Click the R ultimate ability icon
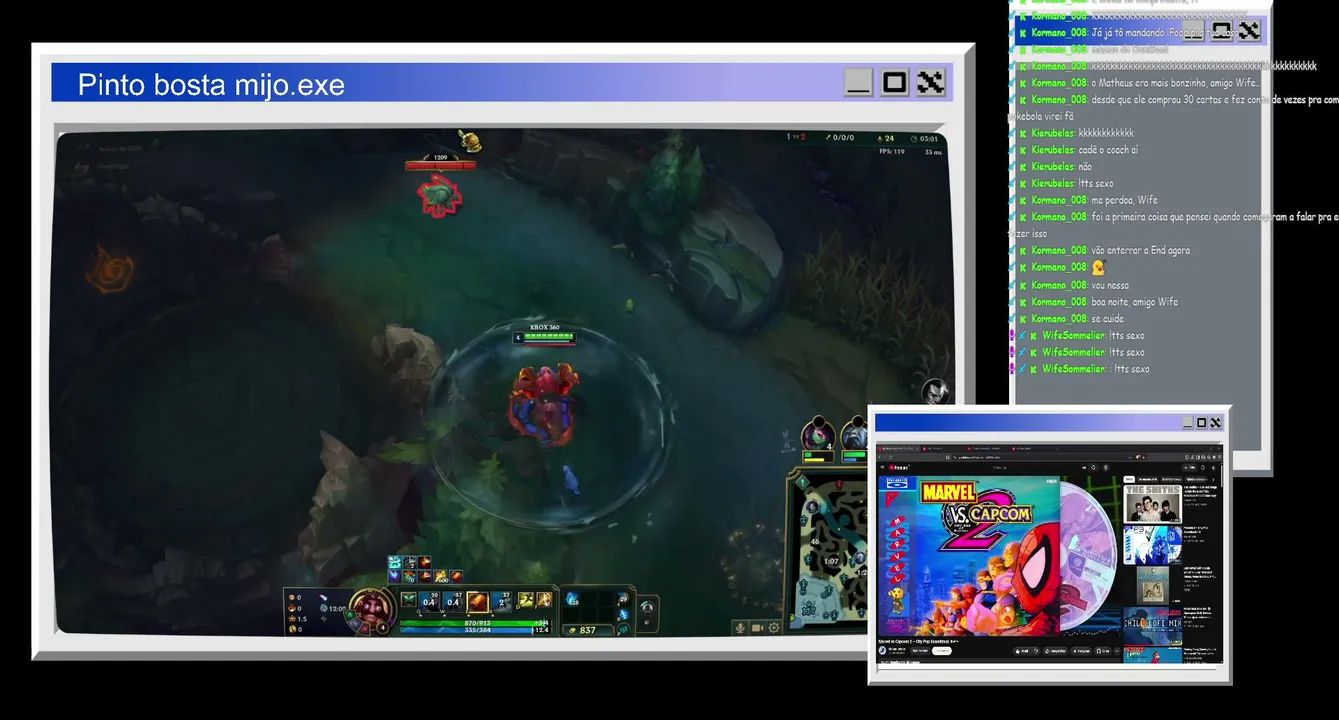The height and width of the screenshot is (720, 1339). (x=502, y=600)
